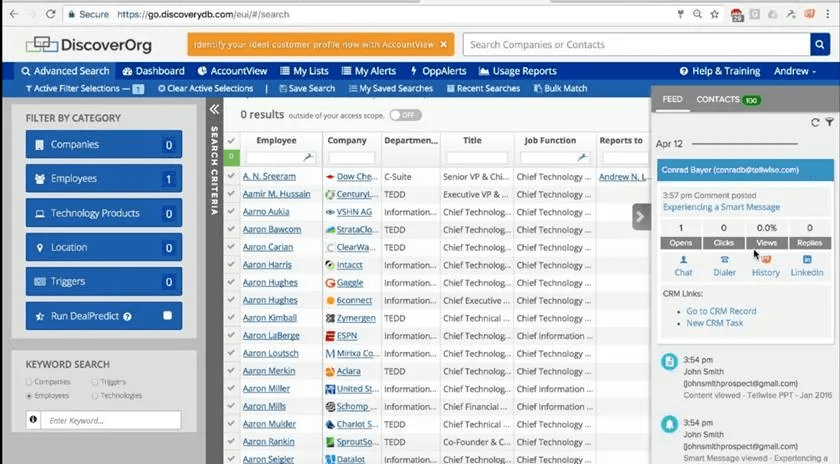Click the search magnifier button
This screenshot has width=840, height=464.
tap(820, 44)
